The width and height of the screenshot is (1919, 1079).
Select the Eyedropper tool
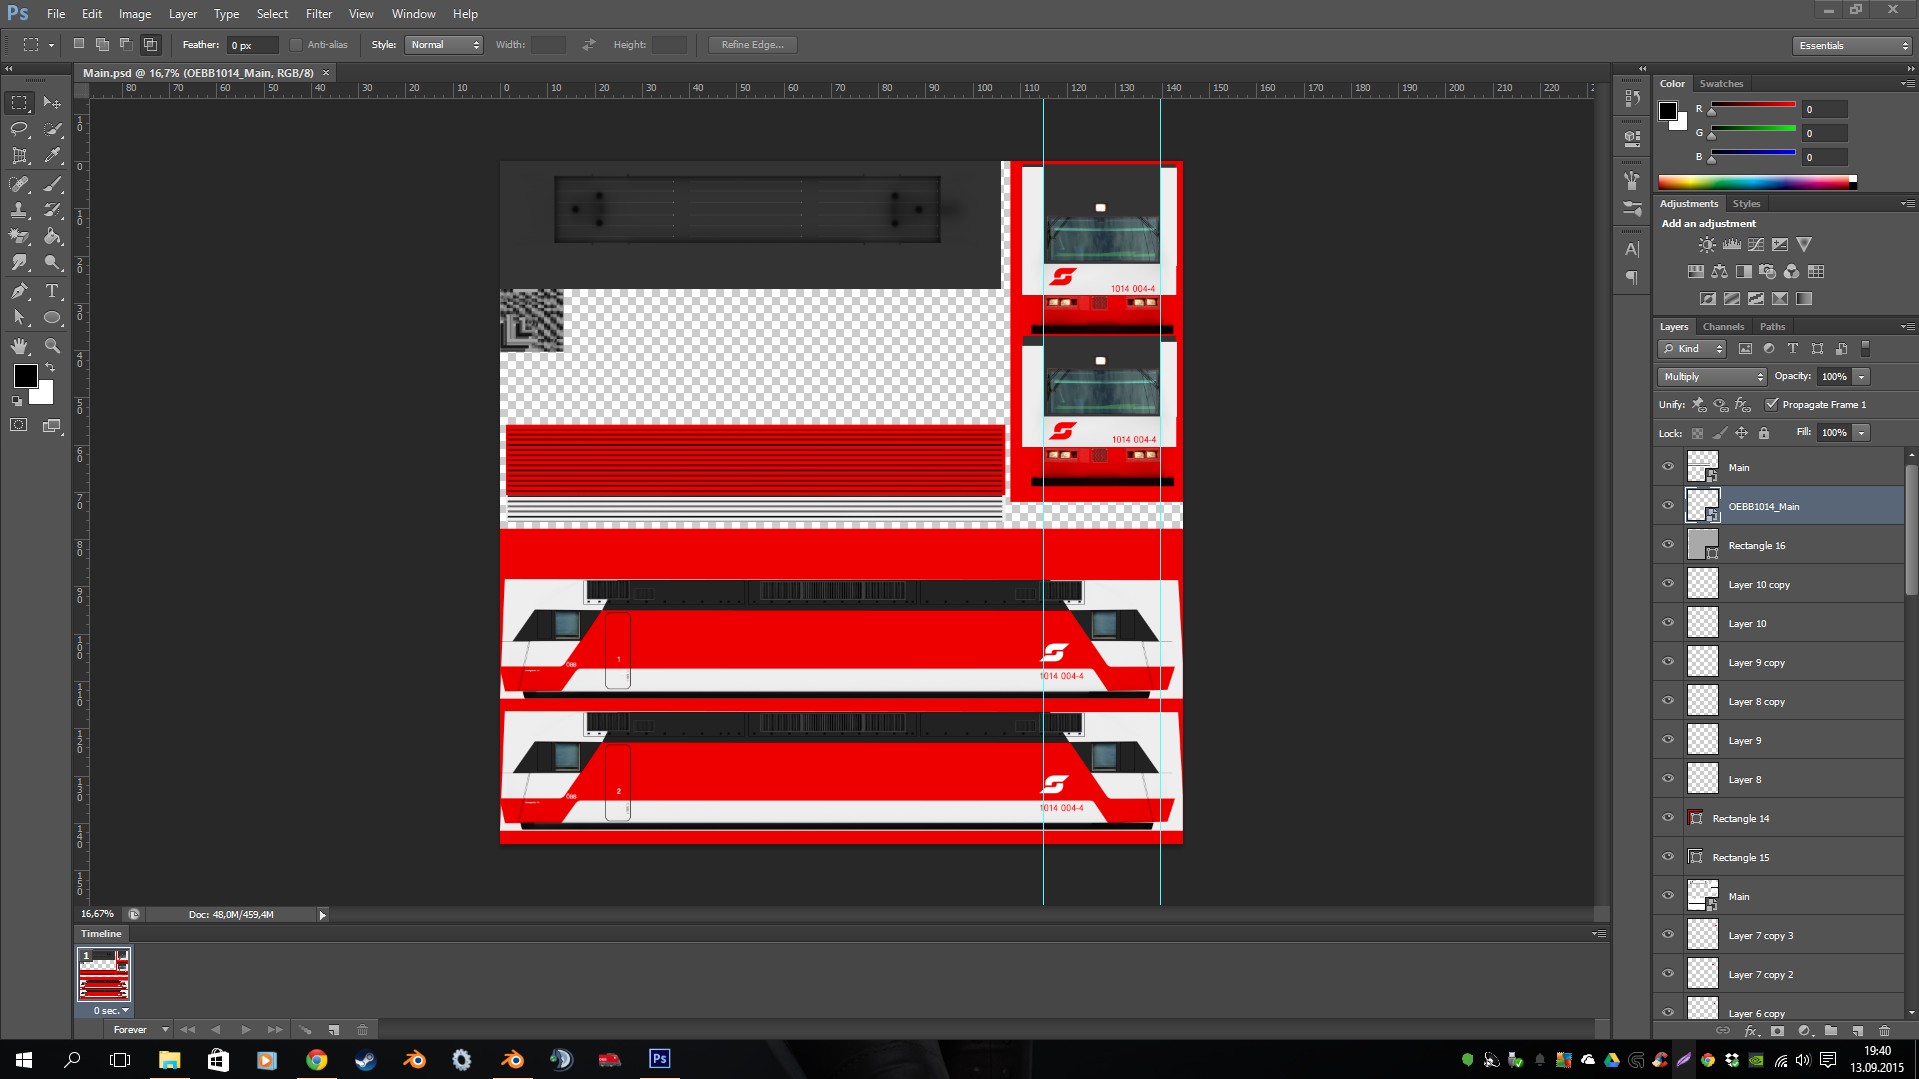[x=52, y=156]
